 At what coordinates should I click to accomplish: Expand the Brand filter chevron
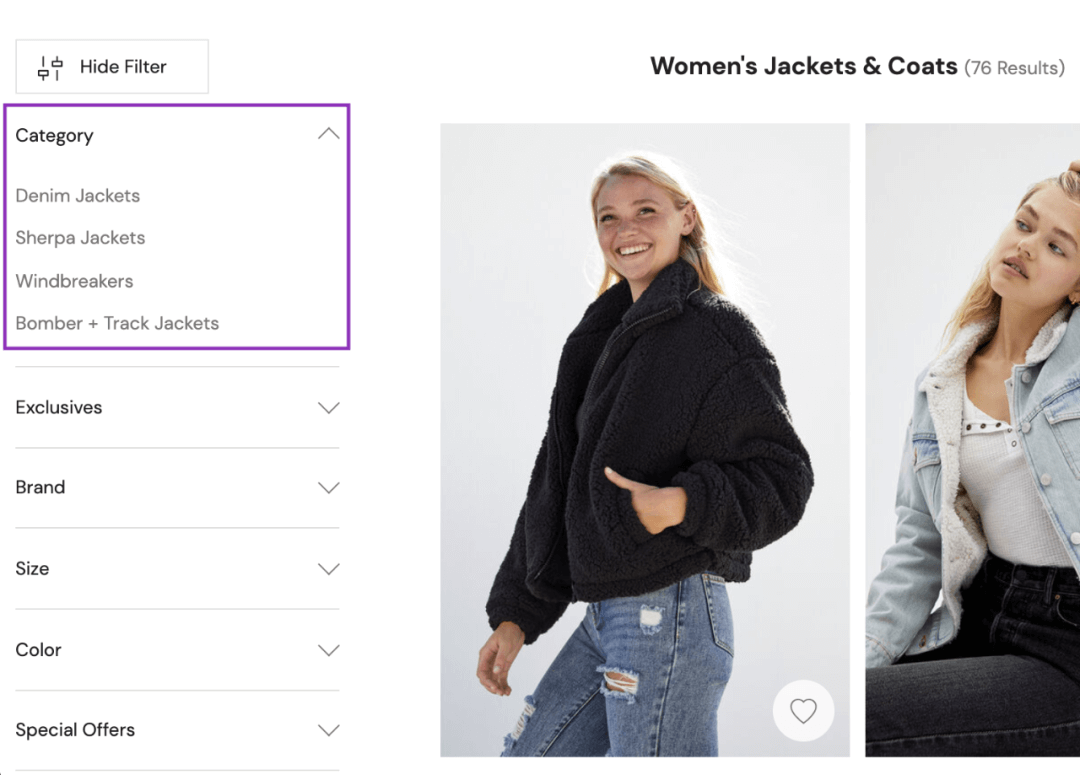click(x=328, y=488)
